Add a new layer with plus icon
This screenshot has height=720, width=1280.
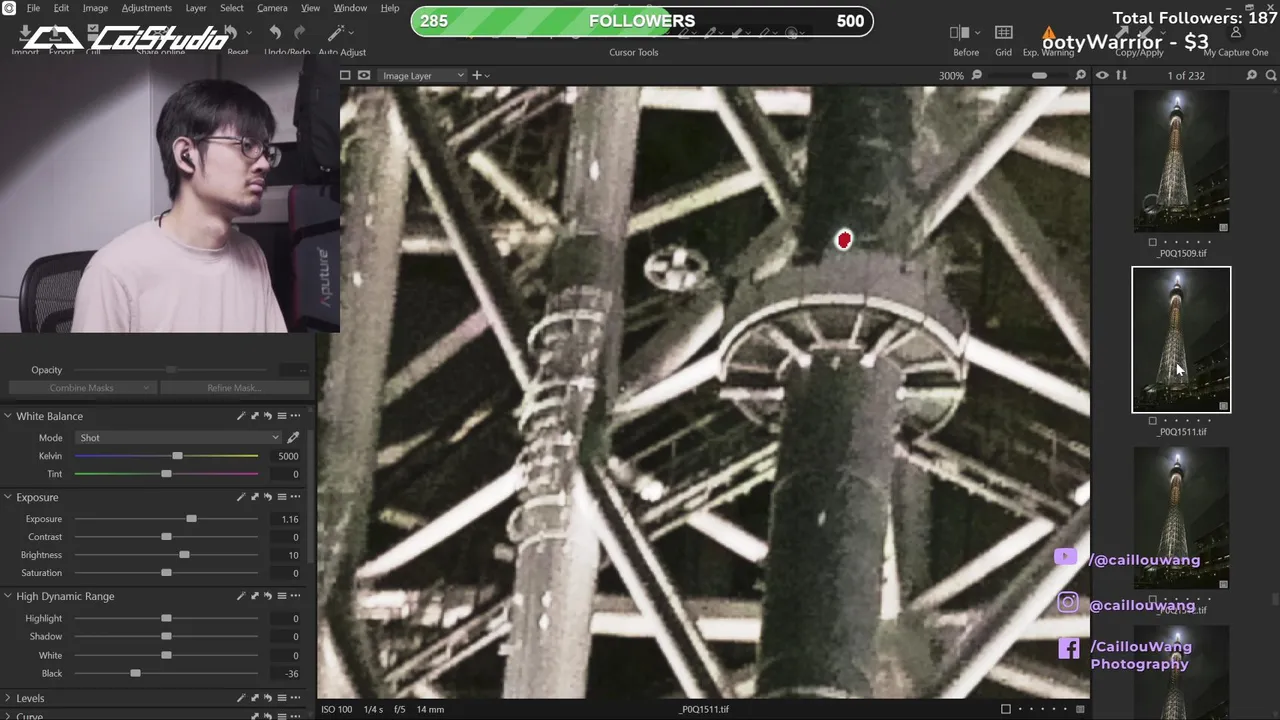(x=477, y=75)
